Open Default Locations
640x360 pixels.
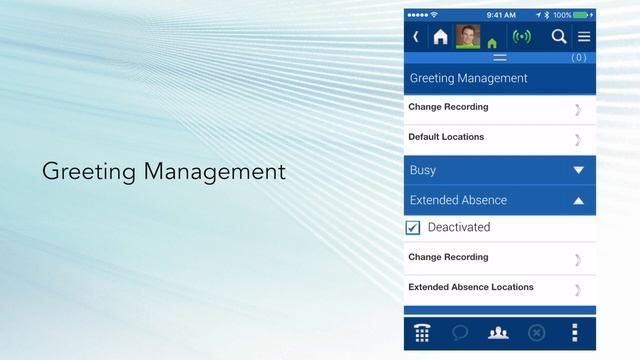pos(500,140)
